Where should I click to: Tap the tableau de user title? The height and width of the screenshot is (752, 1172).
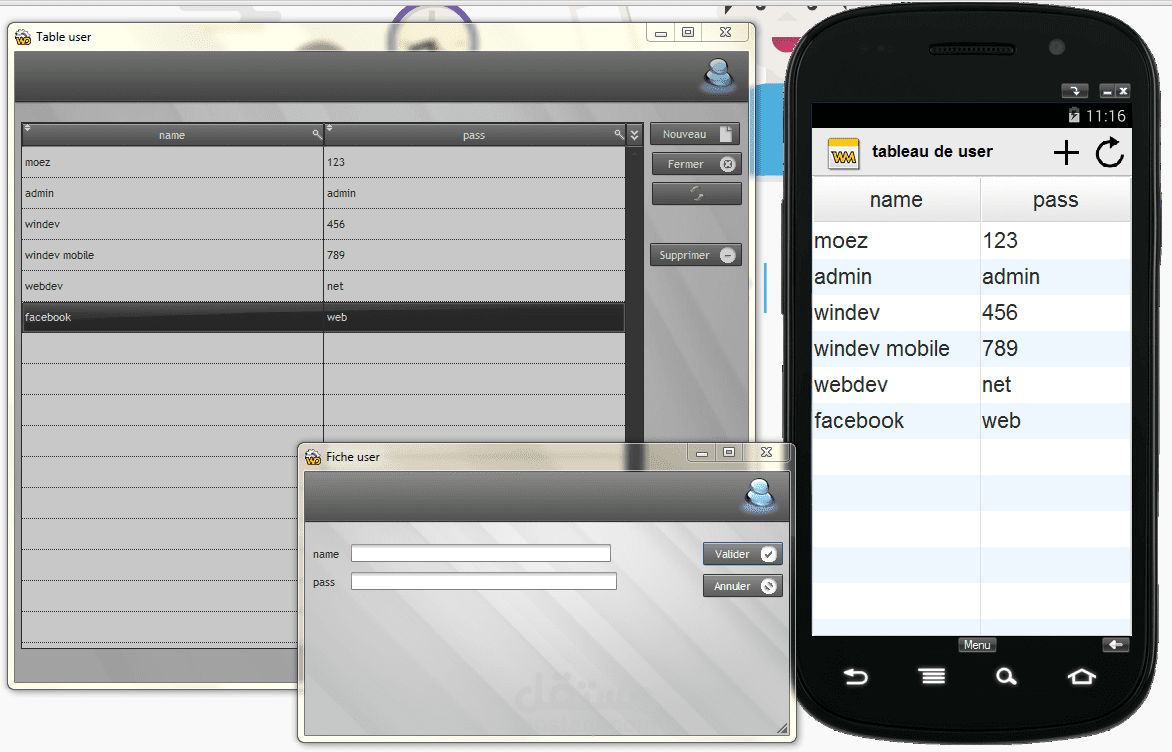point(932,152)
